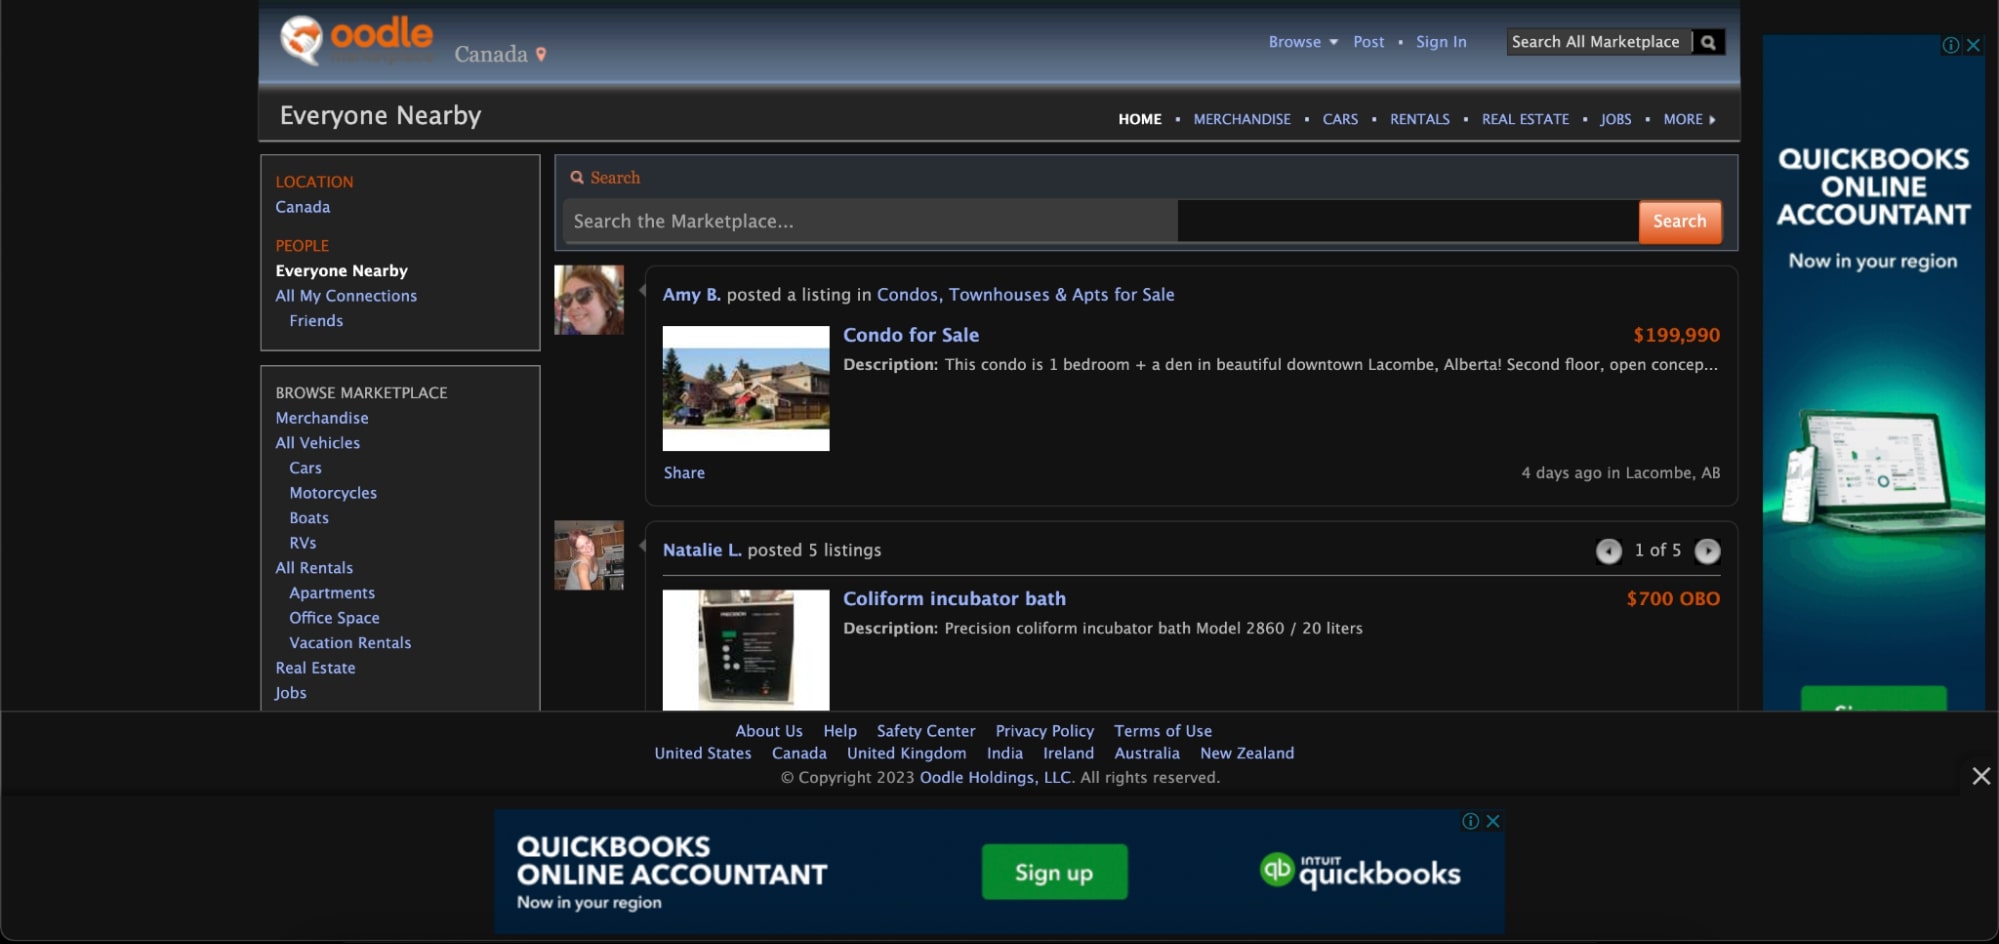Select the CARS nav tab
The width and height of the screenshot is (1999, 944).
click(x=1340, y=119)
